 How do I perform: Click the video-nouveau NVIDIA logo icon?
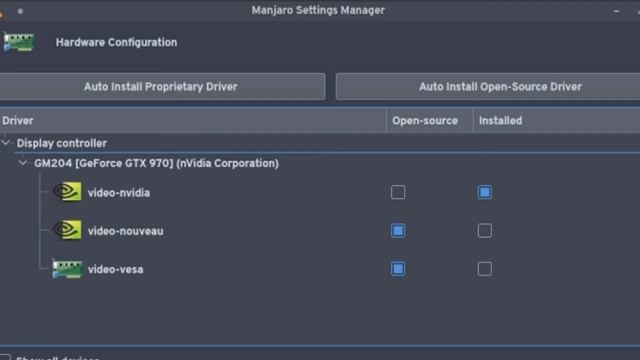67,230
